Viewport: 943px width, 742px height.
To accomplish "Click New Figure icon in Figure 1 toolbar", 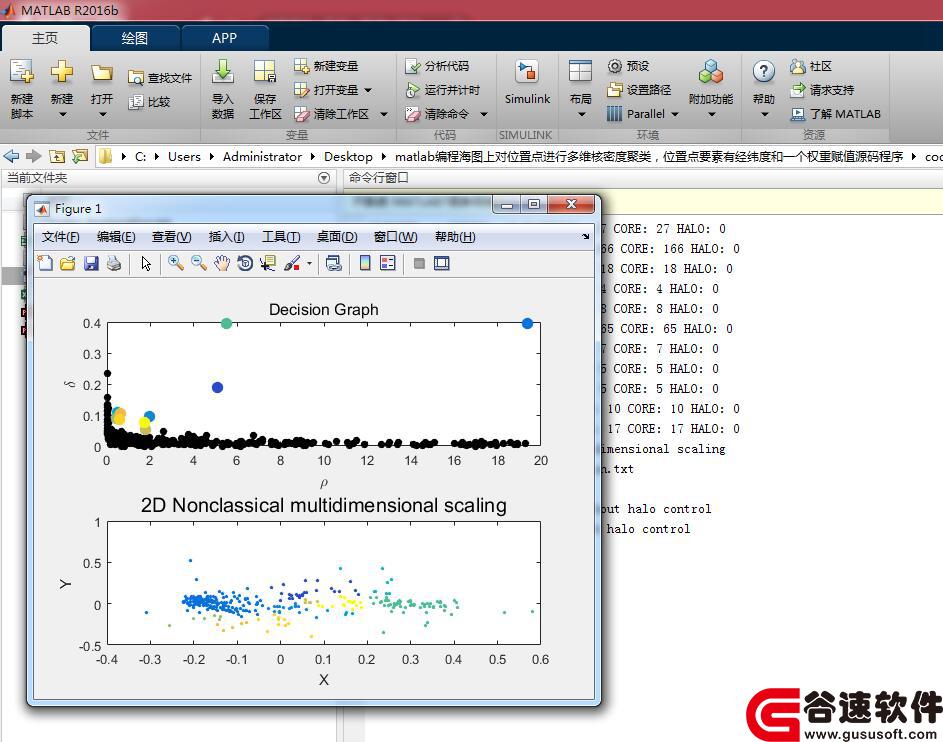I will coord(45,263).
